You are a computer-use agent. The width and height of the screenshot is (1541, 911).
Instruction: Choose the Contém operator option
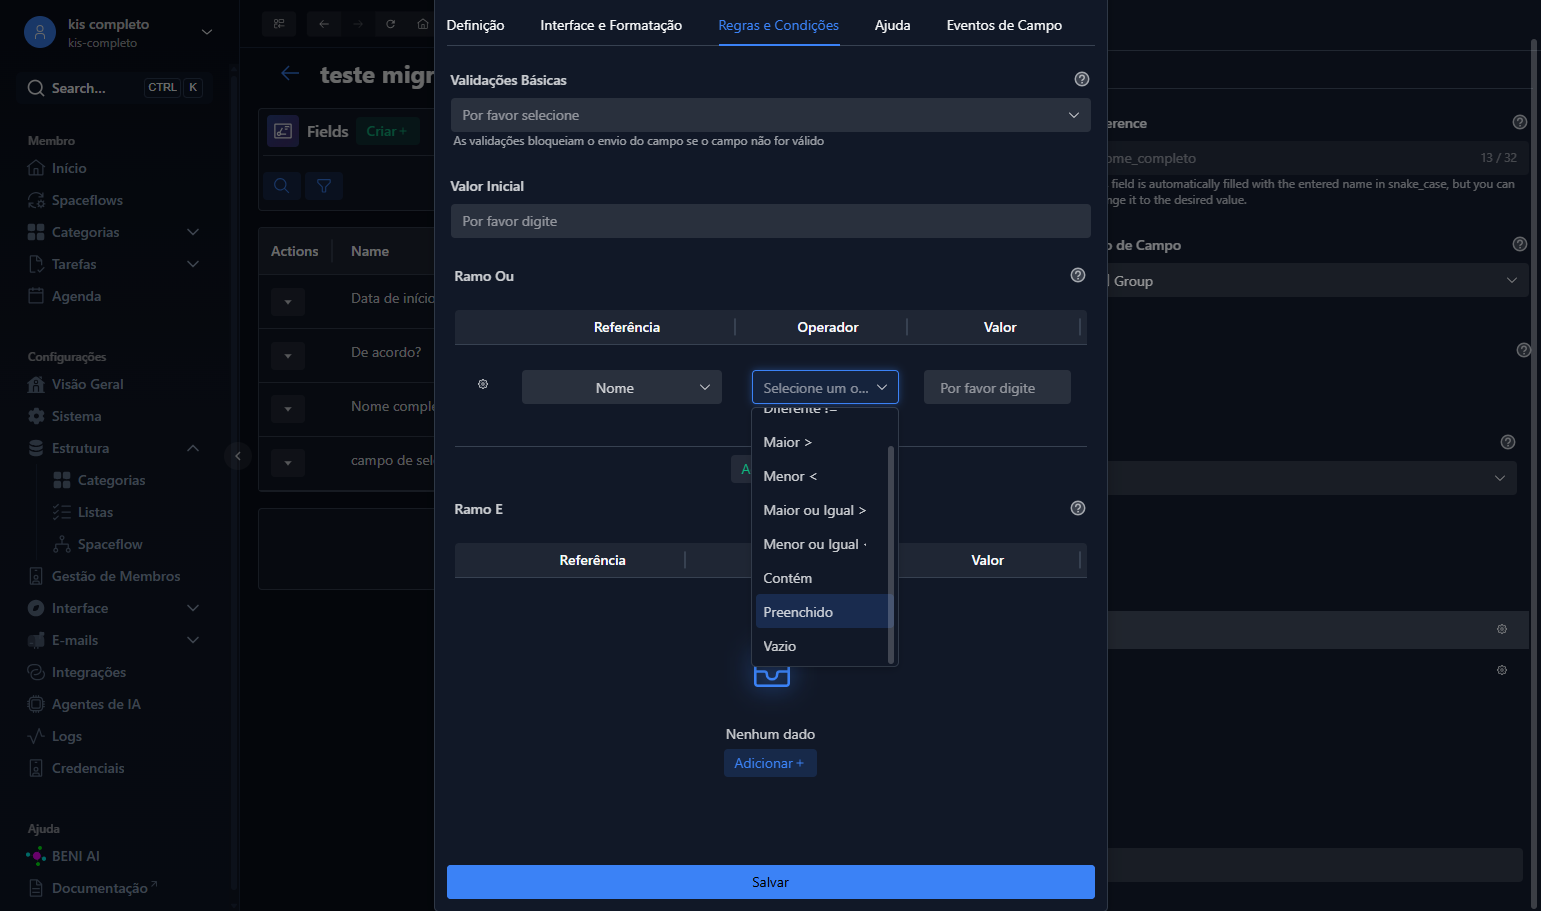(x=823, y=578)
